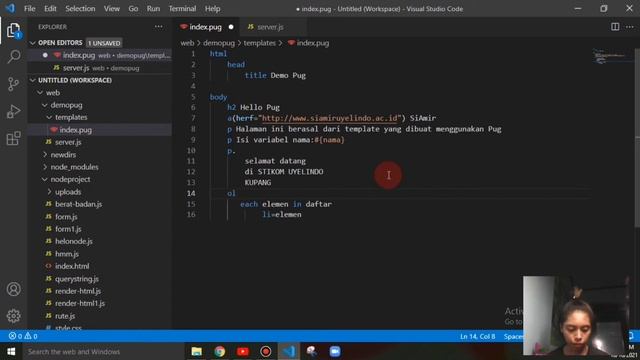Click the 1 Unsaved badge

coord(104,43)
